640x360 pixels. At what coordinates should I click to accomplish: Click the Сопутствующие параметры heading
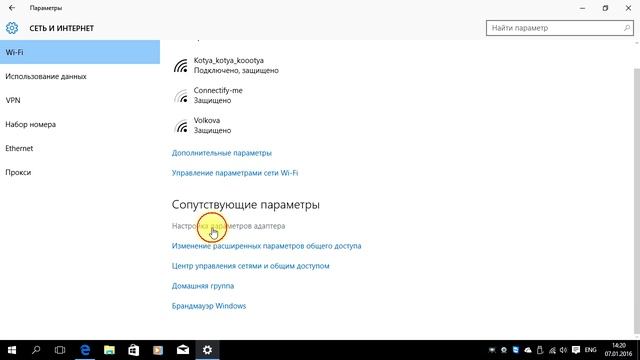click(x=245, y=204)
